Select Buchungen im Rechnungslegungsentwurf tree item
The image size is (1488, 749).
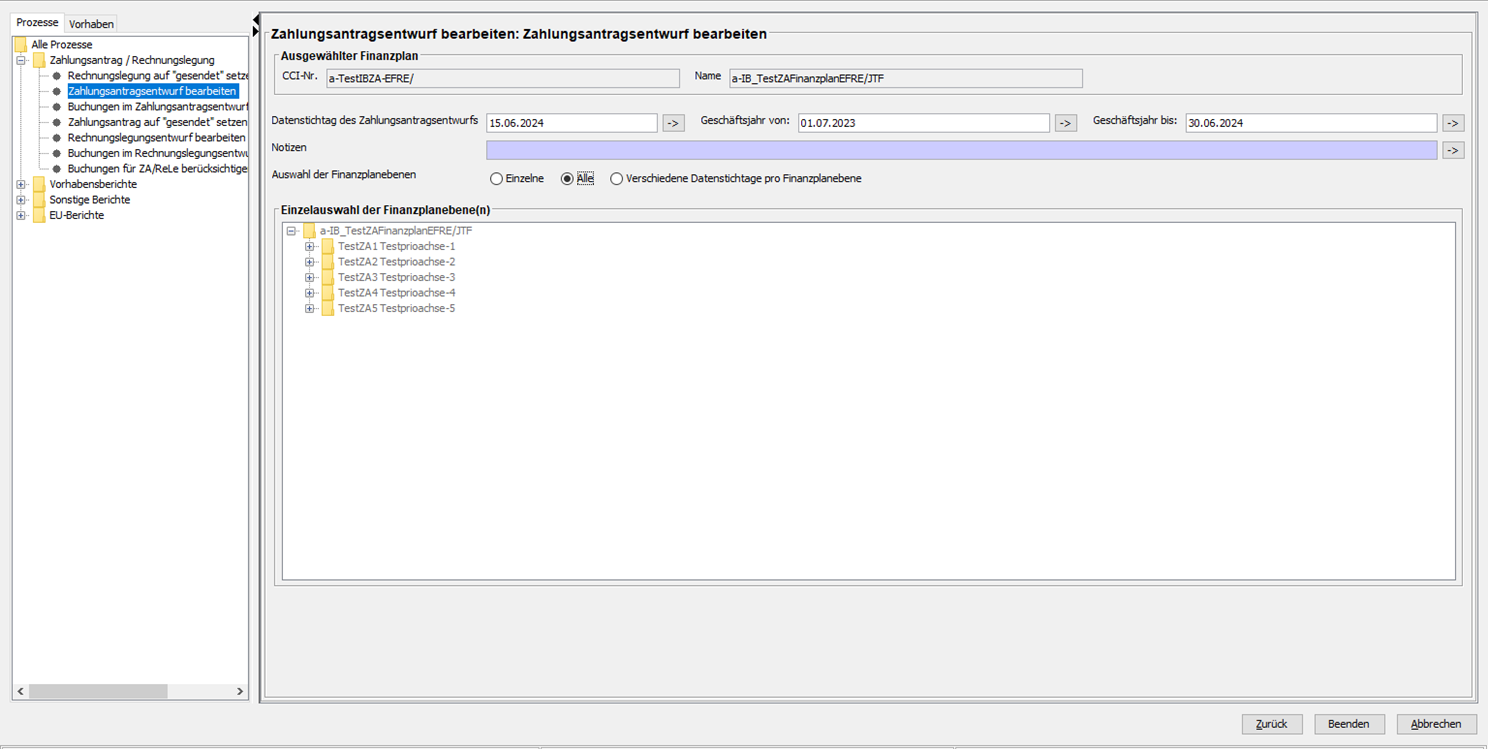coord(157,153)
